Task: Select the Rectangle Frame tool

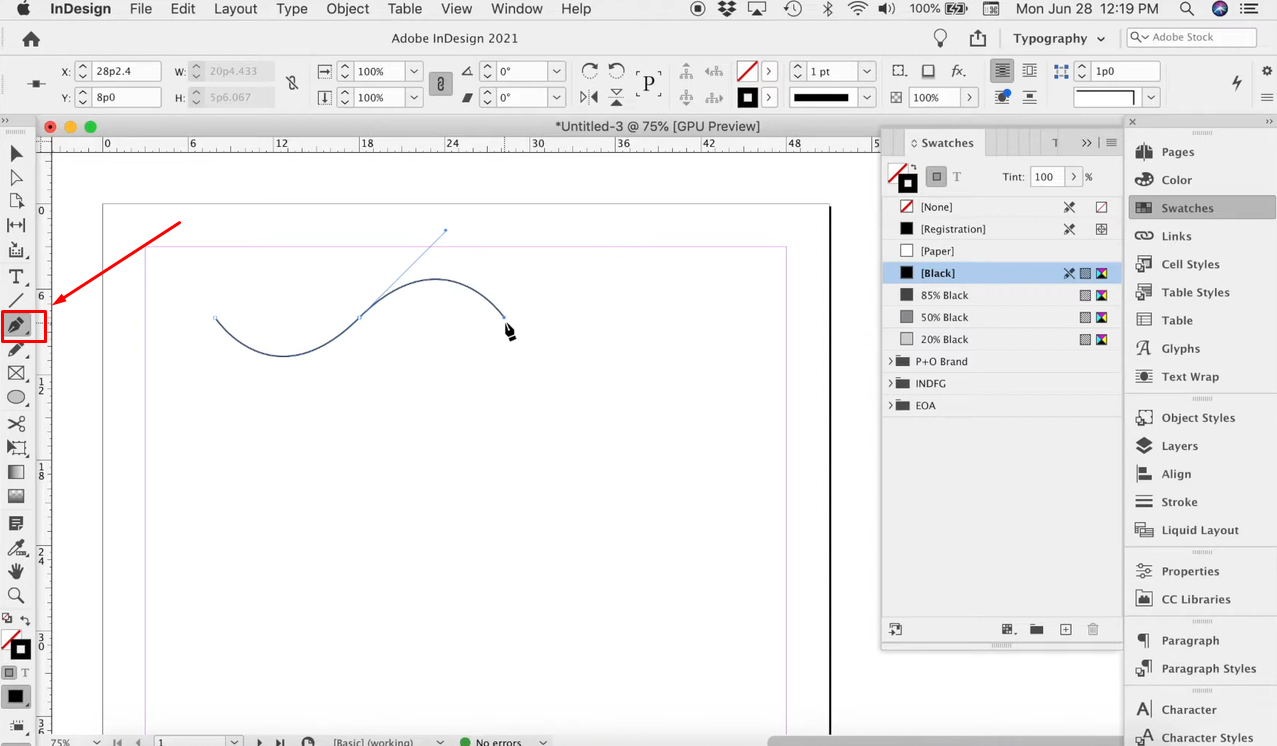Action: (16, 373)
